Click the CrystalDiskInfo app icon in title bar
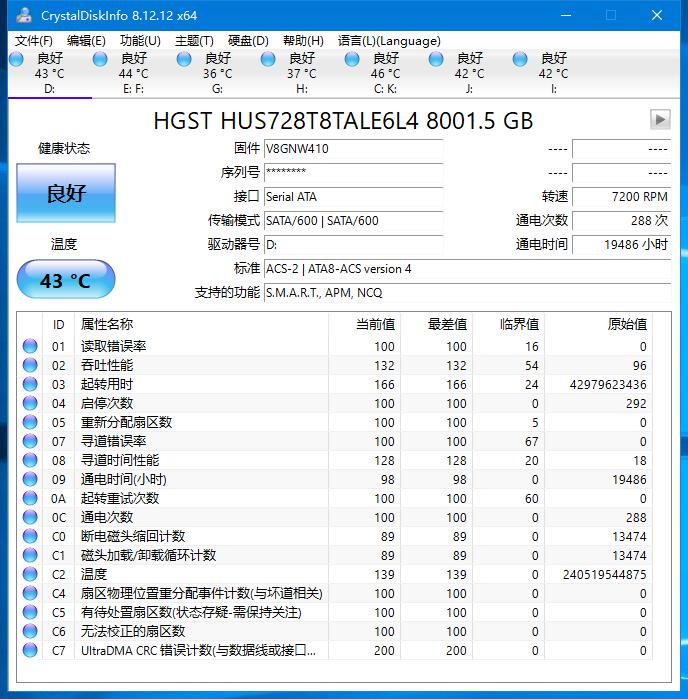This screenshot has width=688, height=699. [24, 15]
